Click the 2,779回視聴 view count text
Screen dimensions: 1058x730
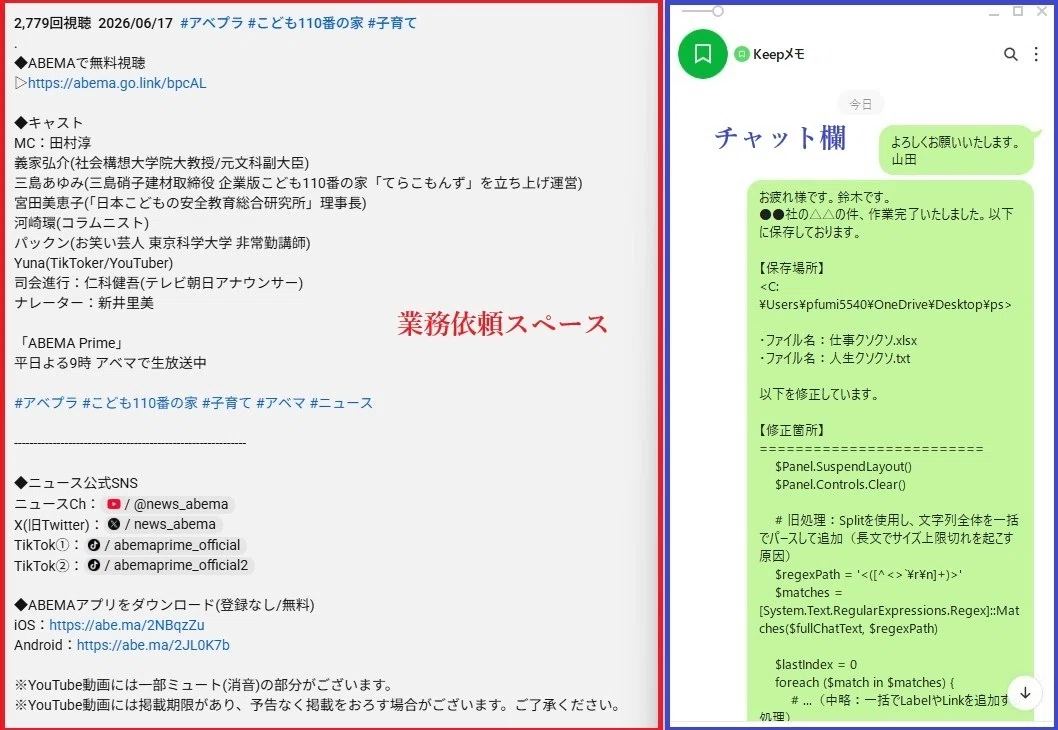(x=53, y=23)
